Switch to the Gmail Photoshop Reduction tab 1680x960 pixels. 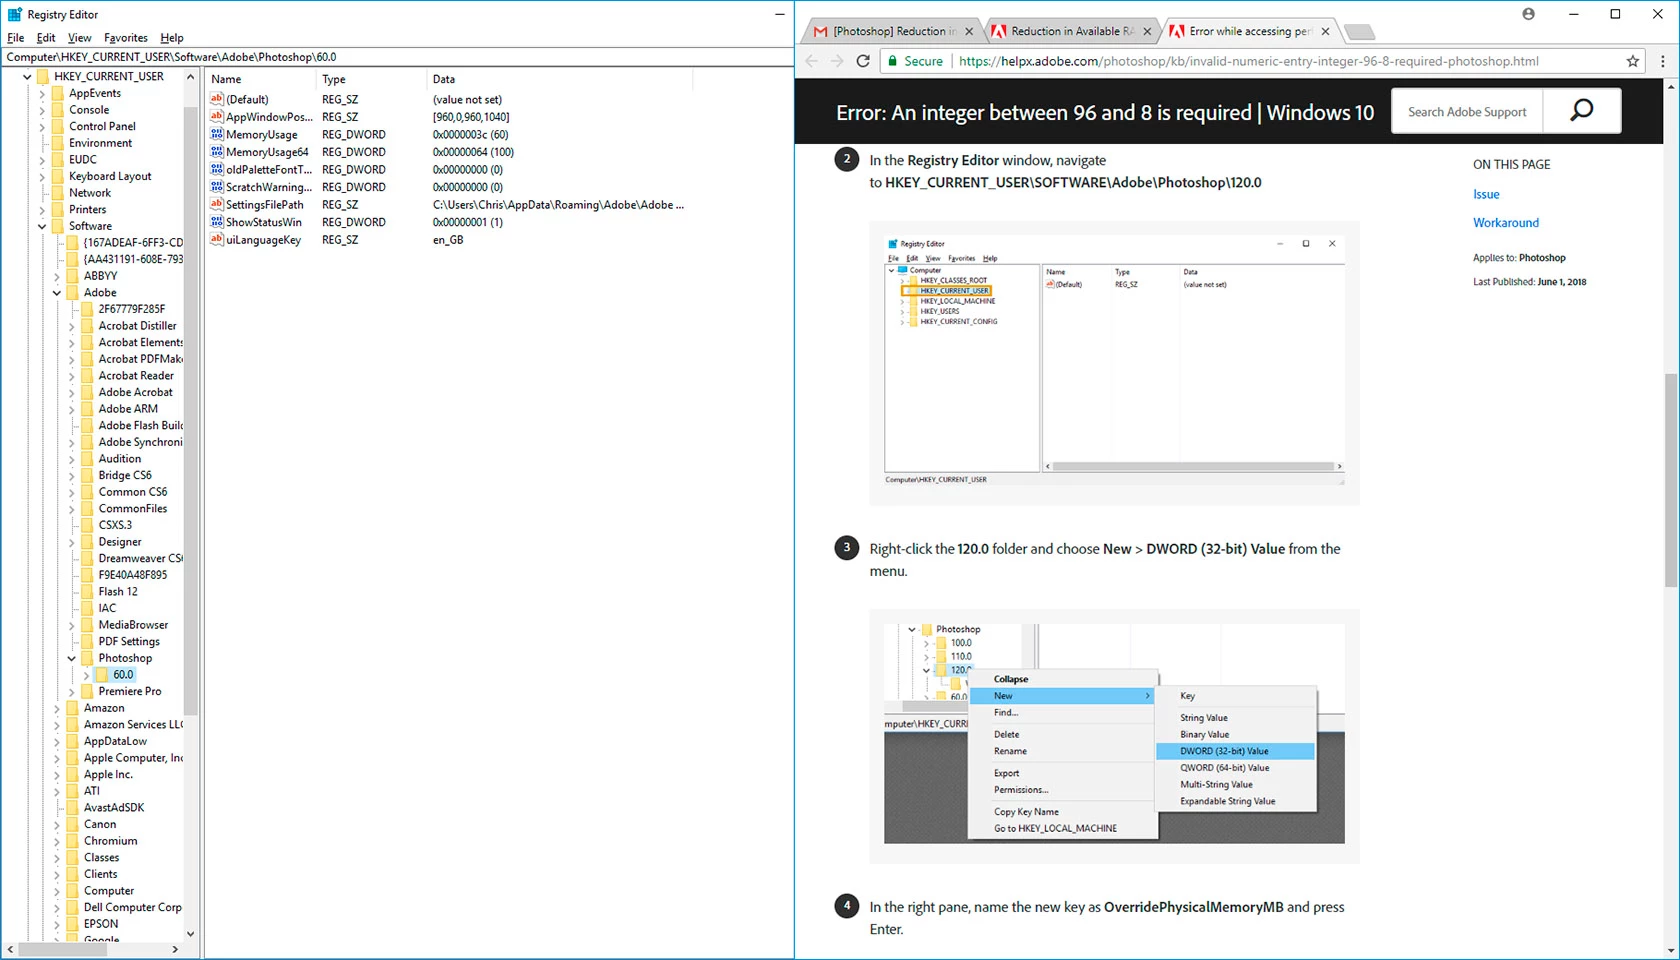pos(893,31)
